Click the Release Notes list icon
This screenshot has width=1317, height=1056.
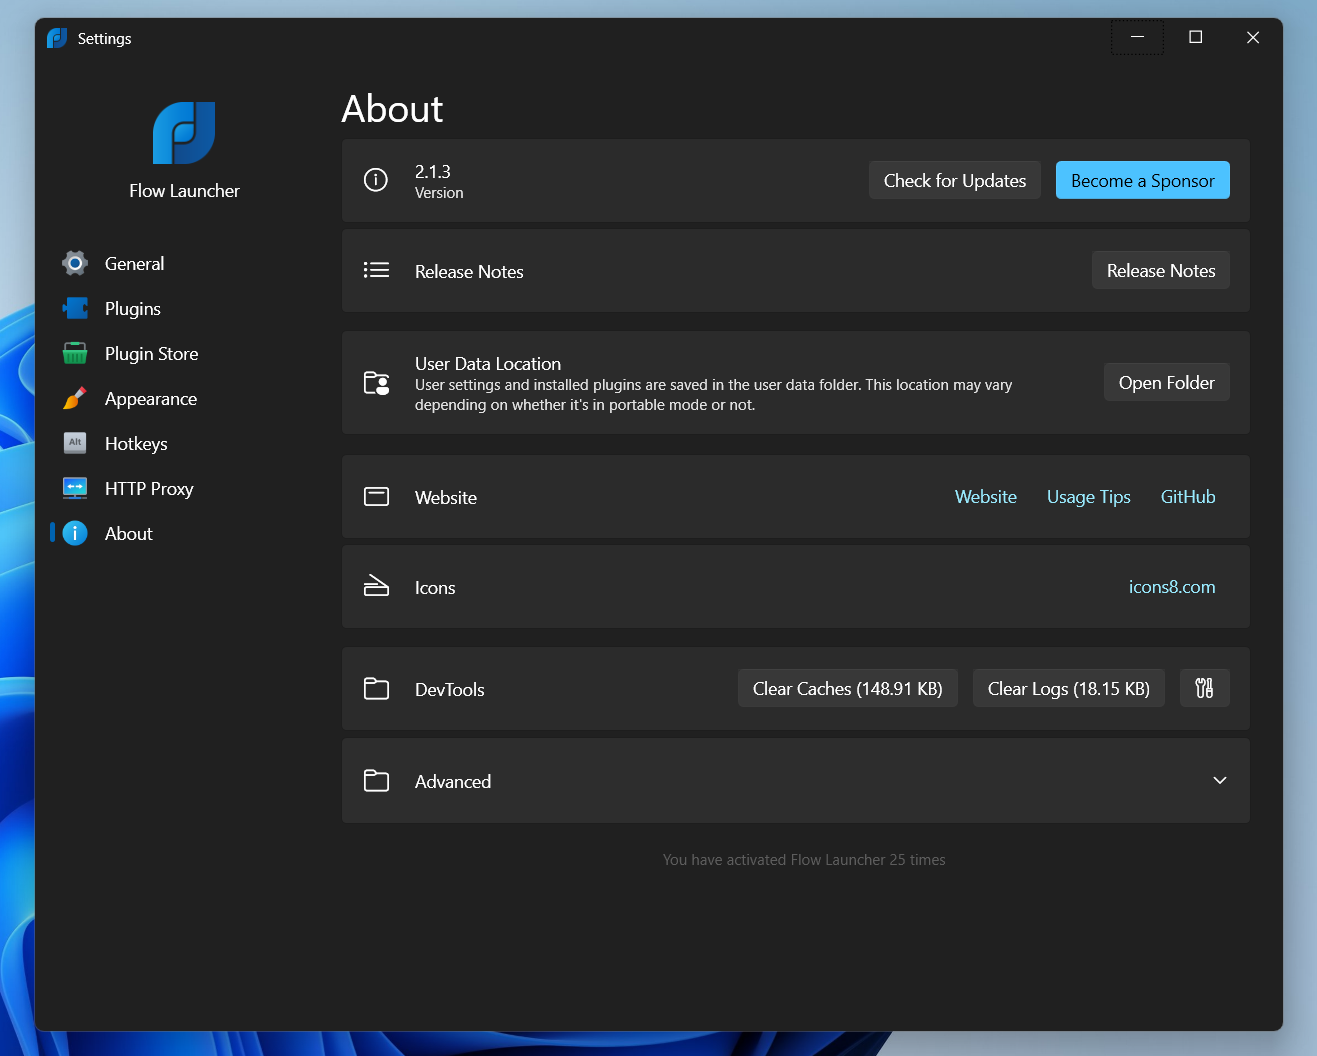[376, 270]
